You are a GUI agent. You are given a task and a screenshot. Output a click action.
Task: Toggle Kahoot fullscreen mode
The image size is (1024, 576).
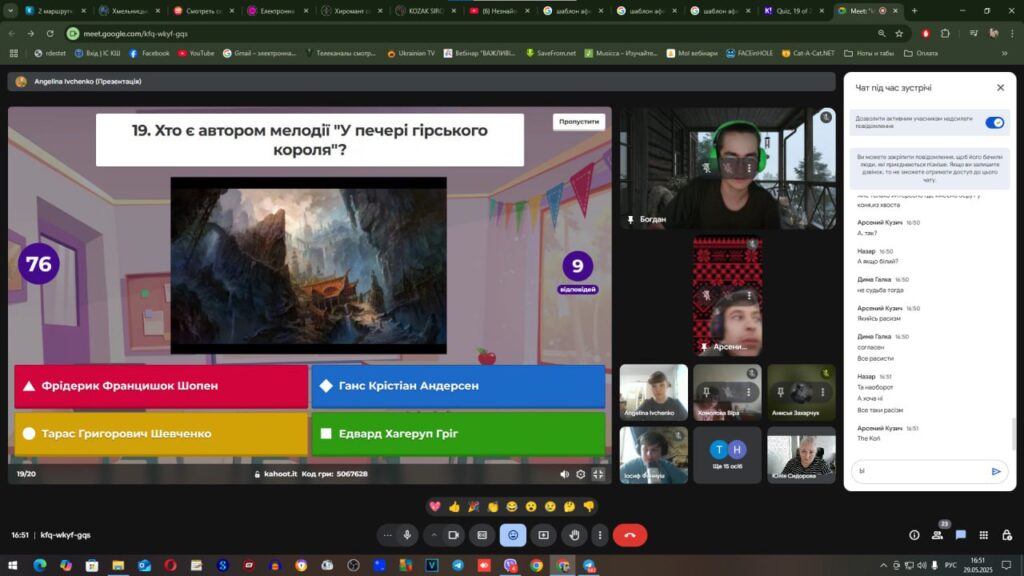598,474
